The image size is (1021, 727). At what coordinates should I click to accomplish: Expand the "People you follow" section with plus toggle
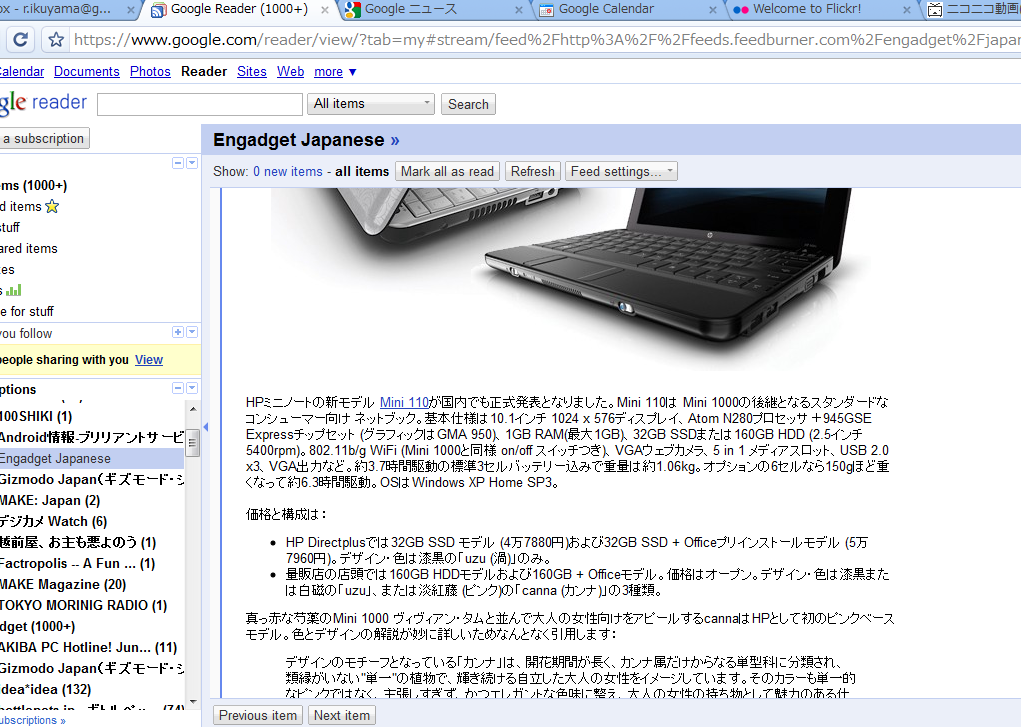(178, 332)
